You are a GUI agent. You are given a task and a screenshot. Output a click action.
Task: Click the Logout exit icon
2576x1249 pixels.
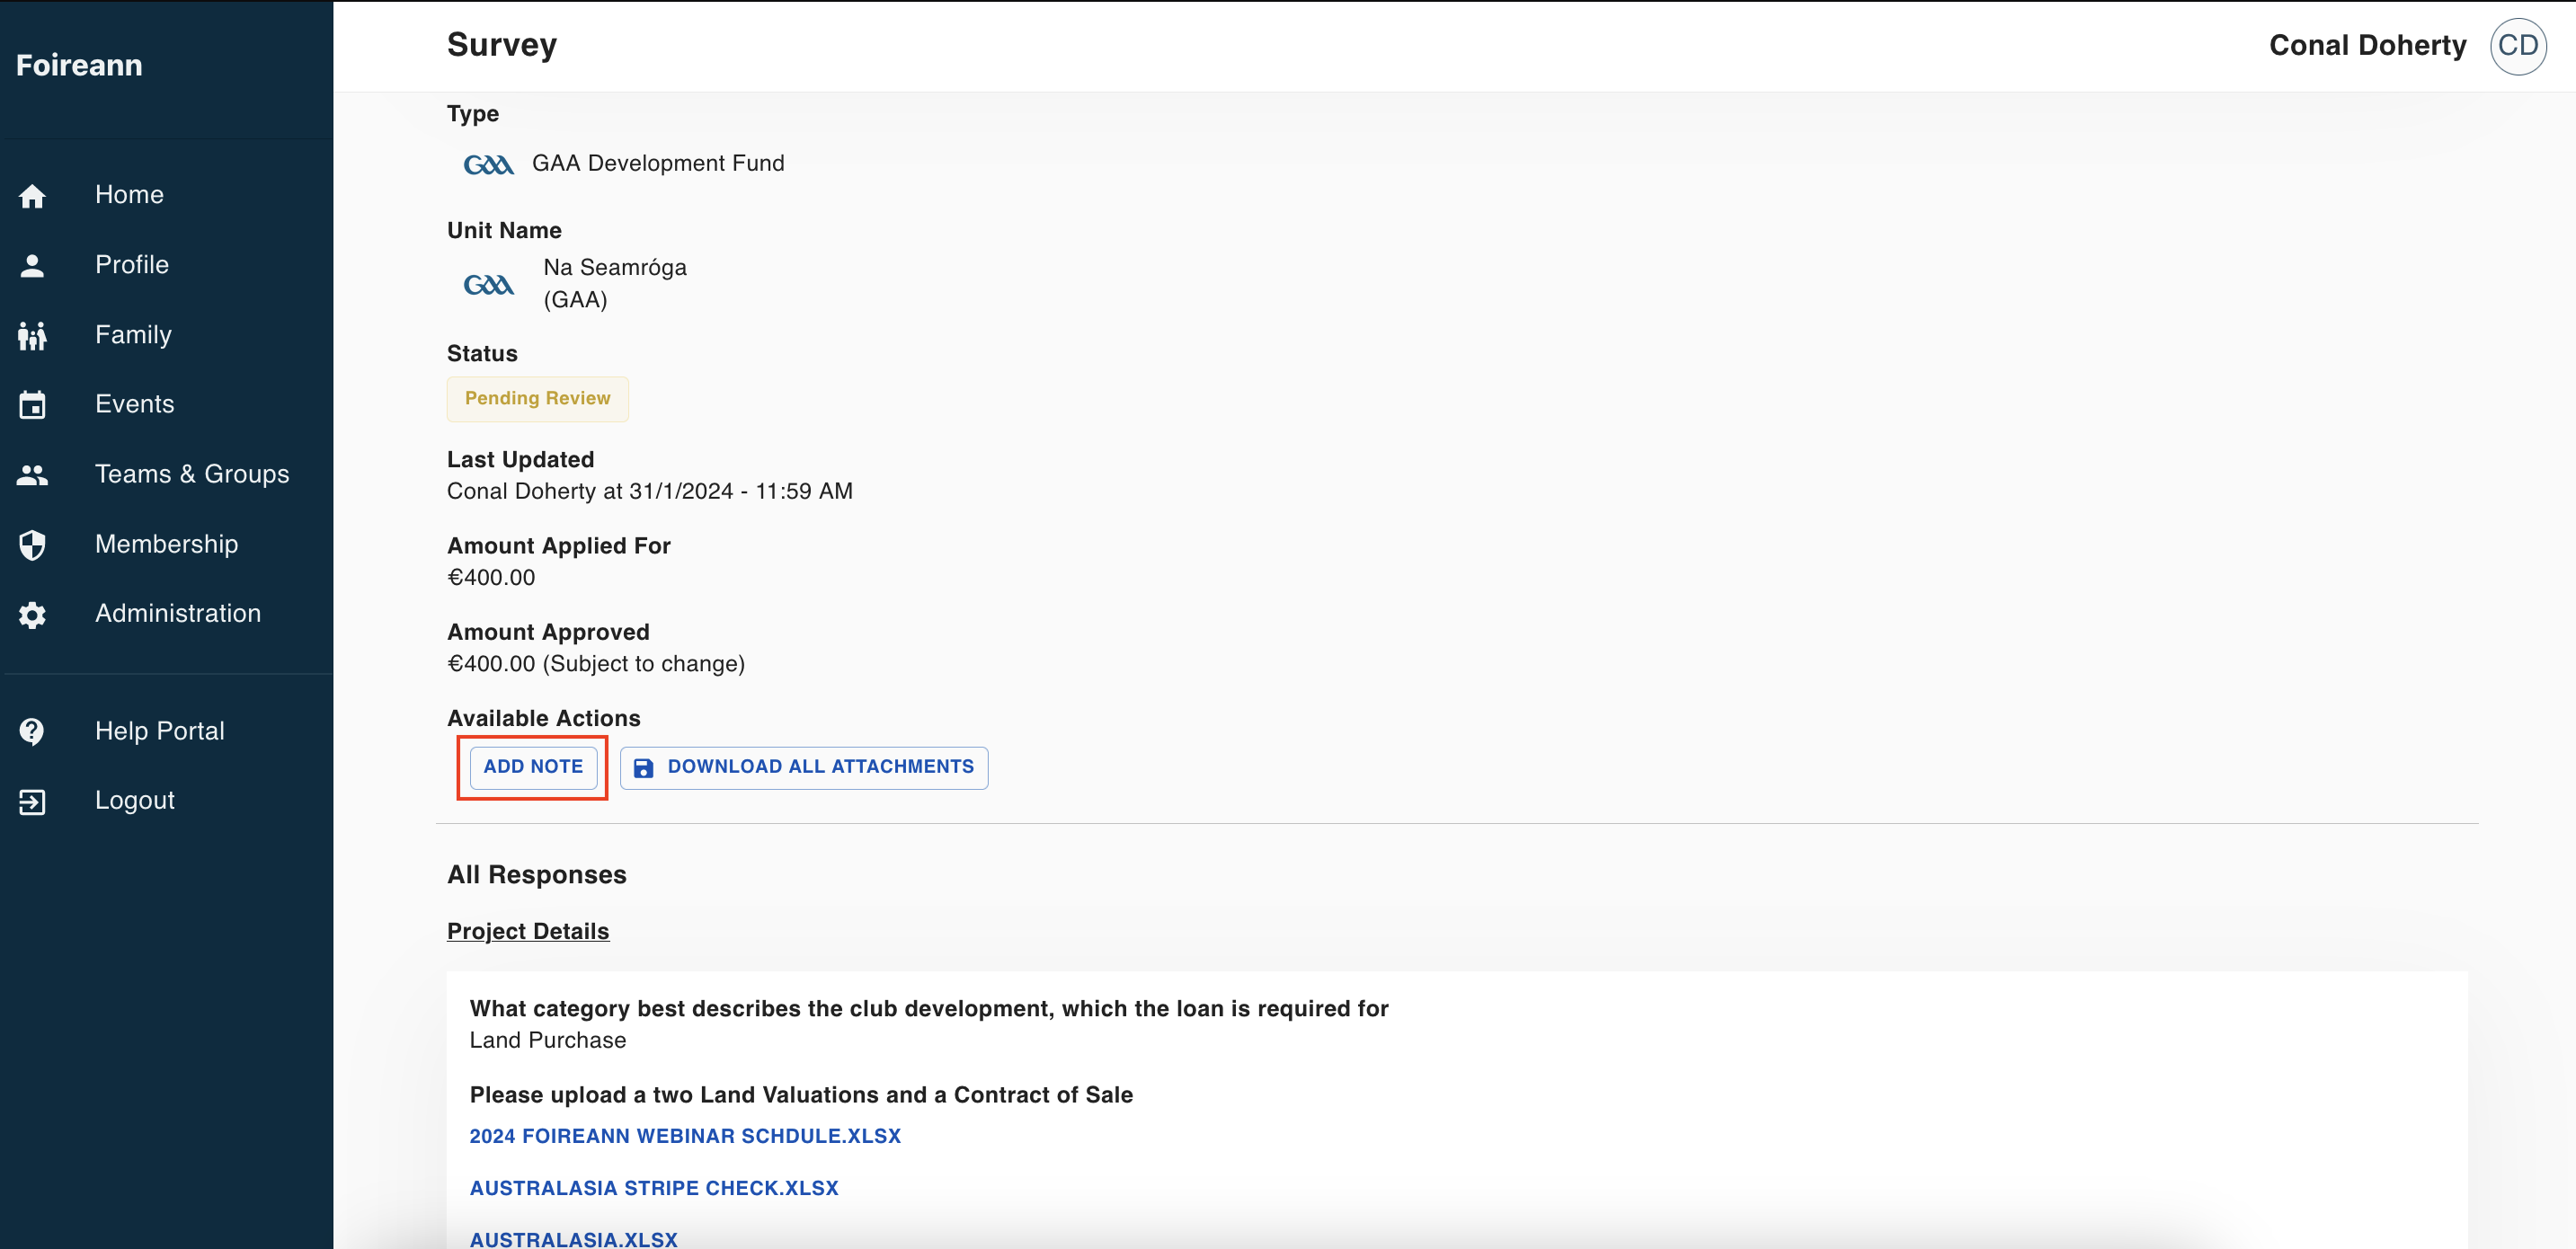click(x=32, y=801)
